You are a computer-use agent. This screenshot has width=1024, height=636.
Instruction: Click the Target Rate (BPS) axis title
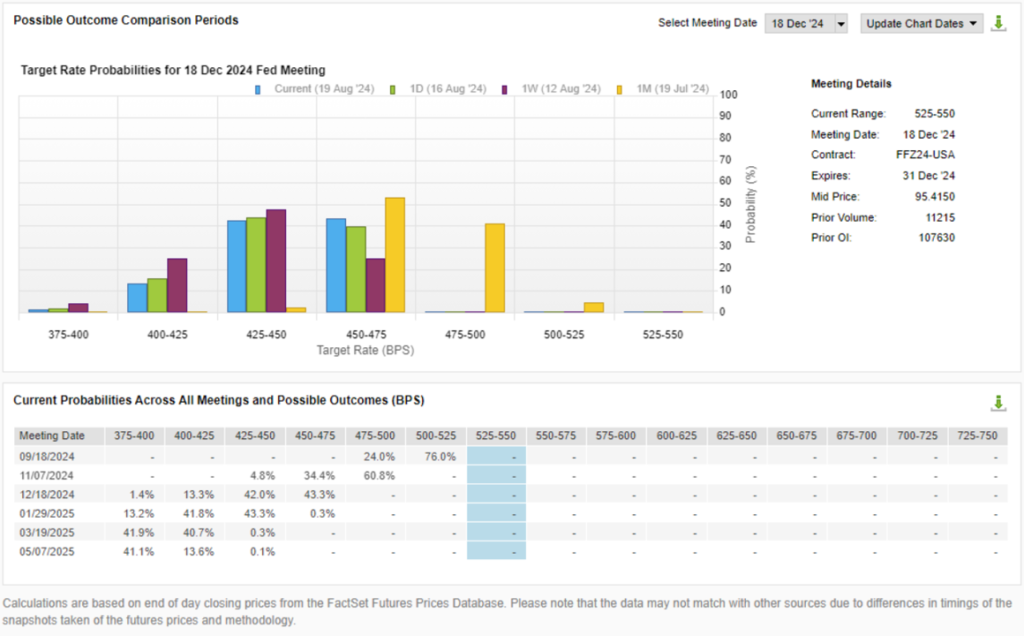pyautogui.click(x=365, y=350)
